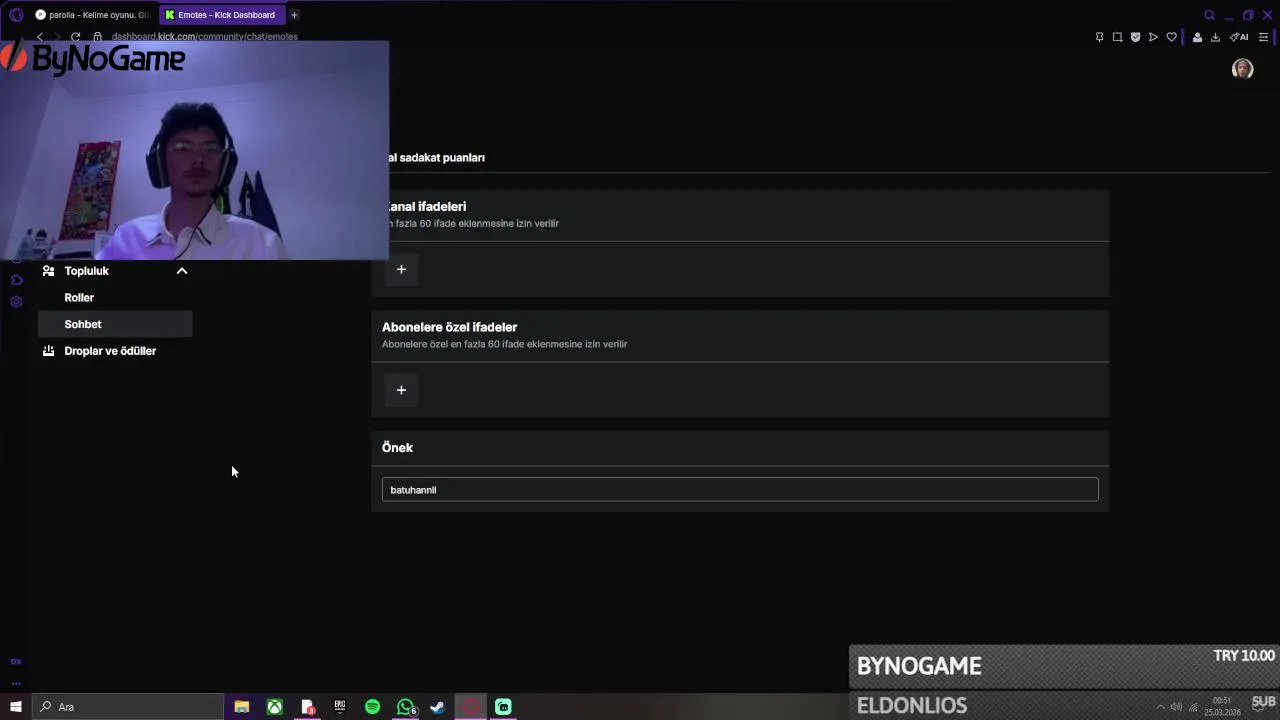
Task: Open the browser profile person icon
Action: click(1197, 37)
